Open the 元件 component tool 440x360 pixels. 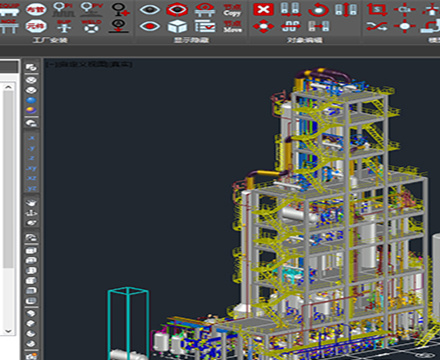pyautogui.click(x=36, y=26)
